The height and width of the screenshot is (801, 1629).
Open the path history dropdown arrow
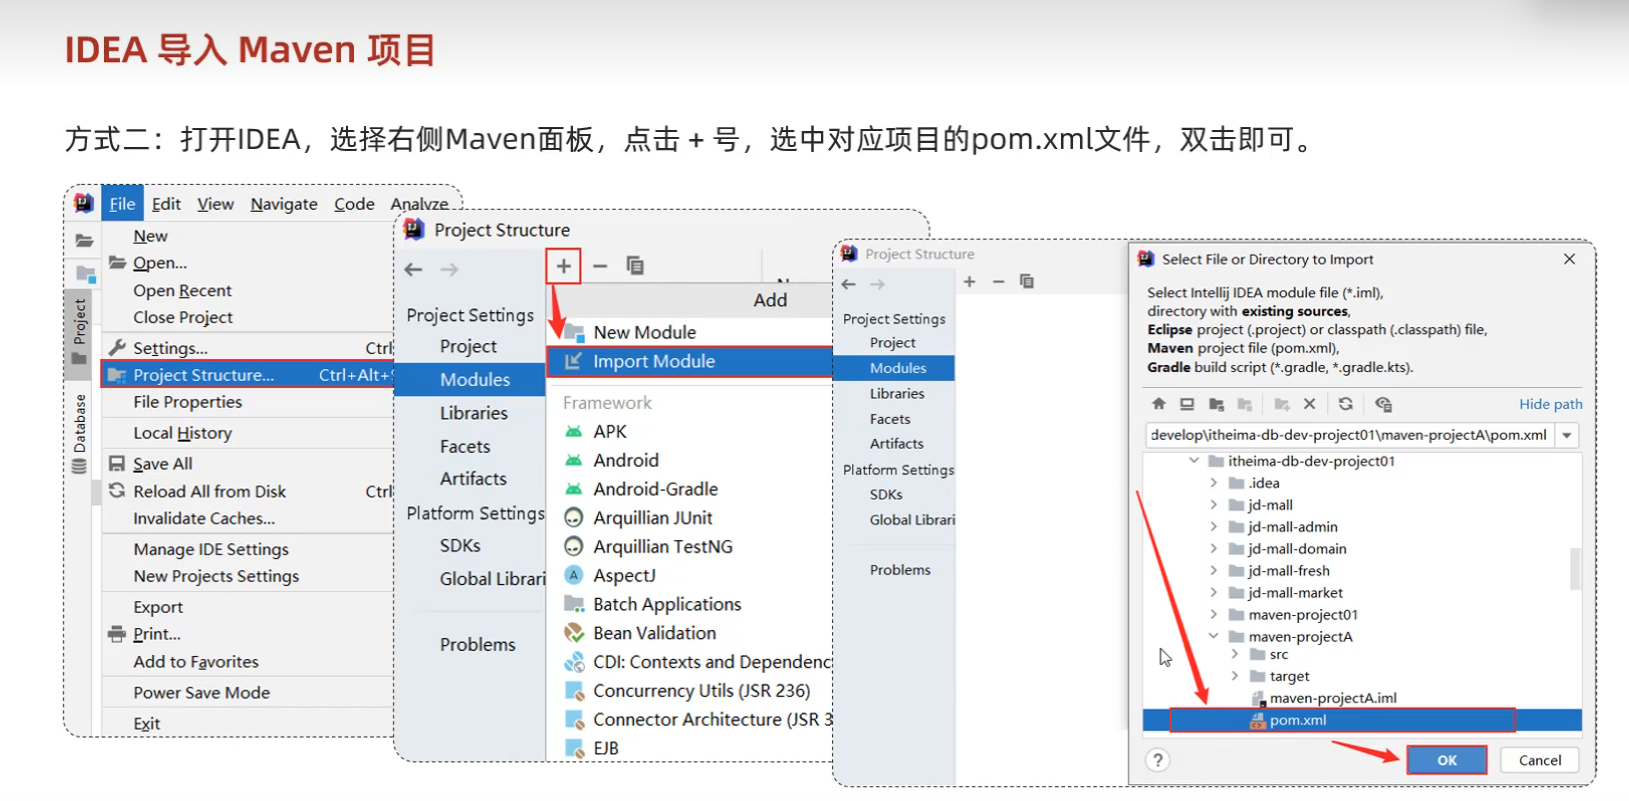click(x=1568, y=435)
